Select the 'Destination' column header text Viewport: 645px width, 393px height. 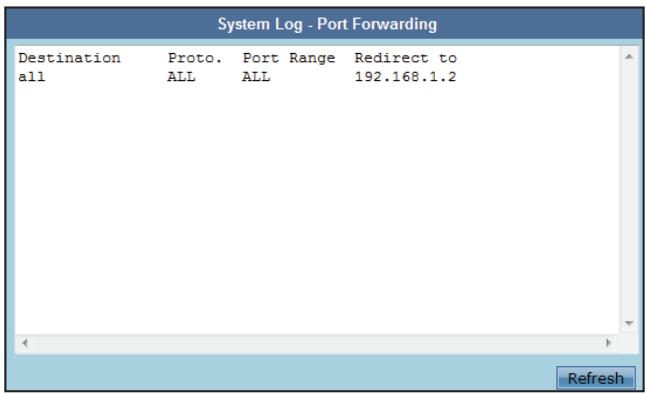70,58
